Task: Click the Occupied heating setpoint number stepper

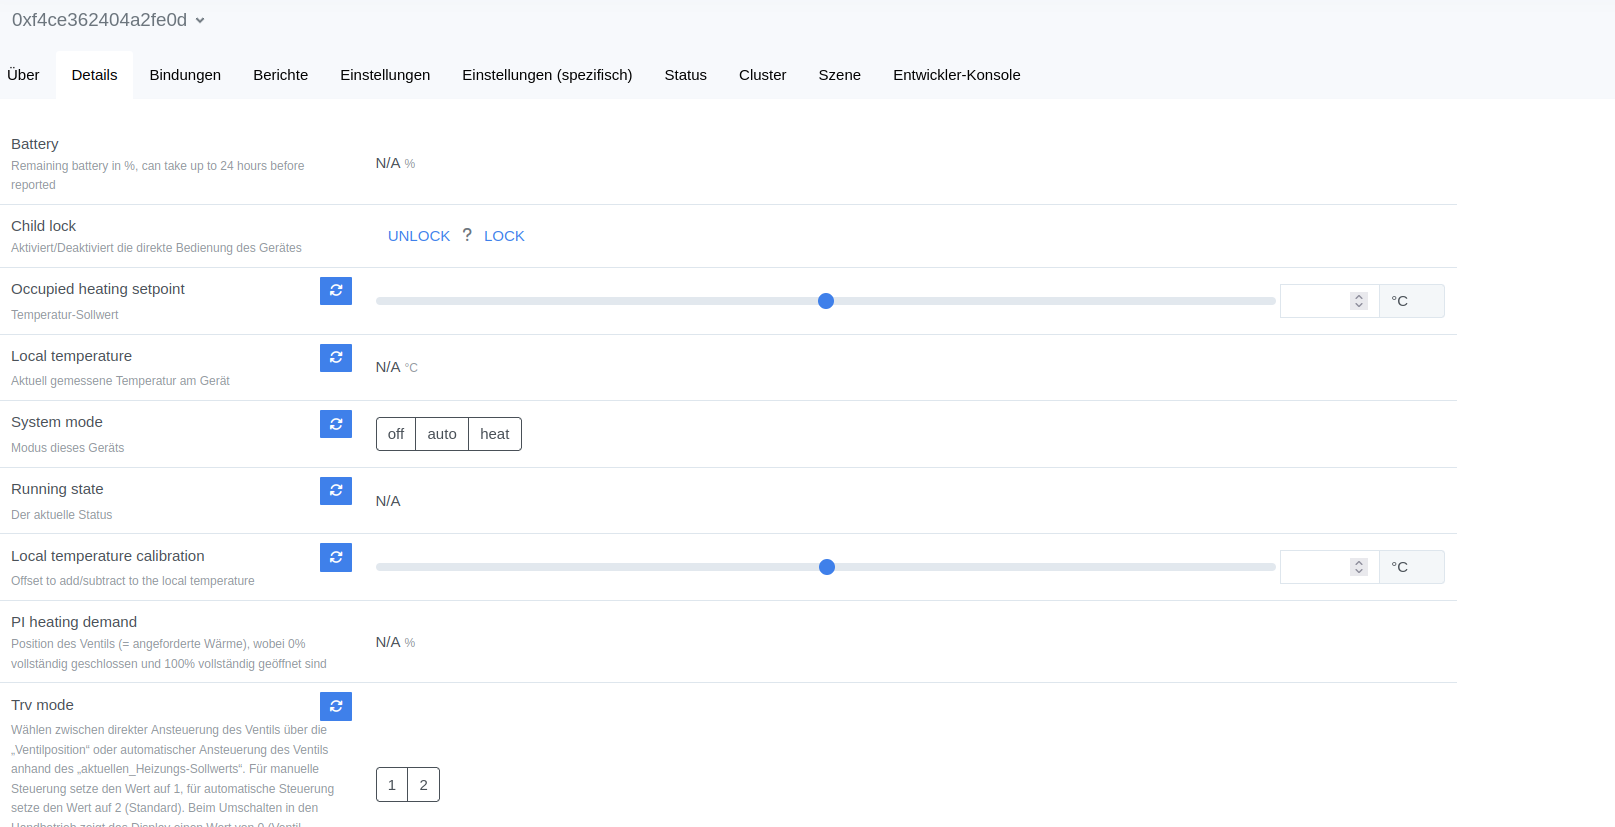Action: click(1358, 301)
